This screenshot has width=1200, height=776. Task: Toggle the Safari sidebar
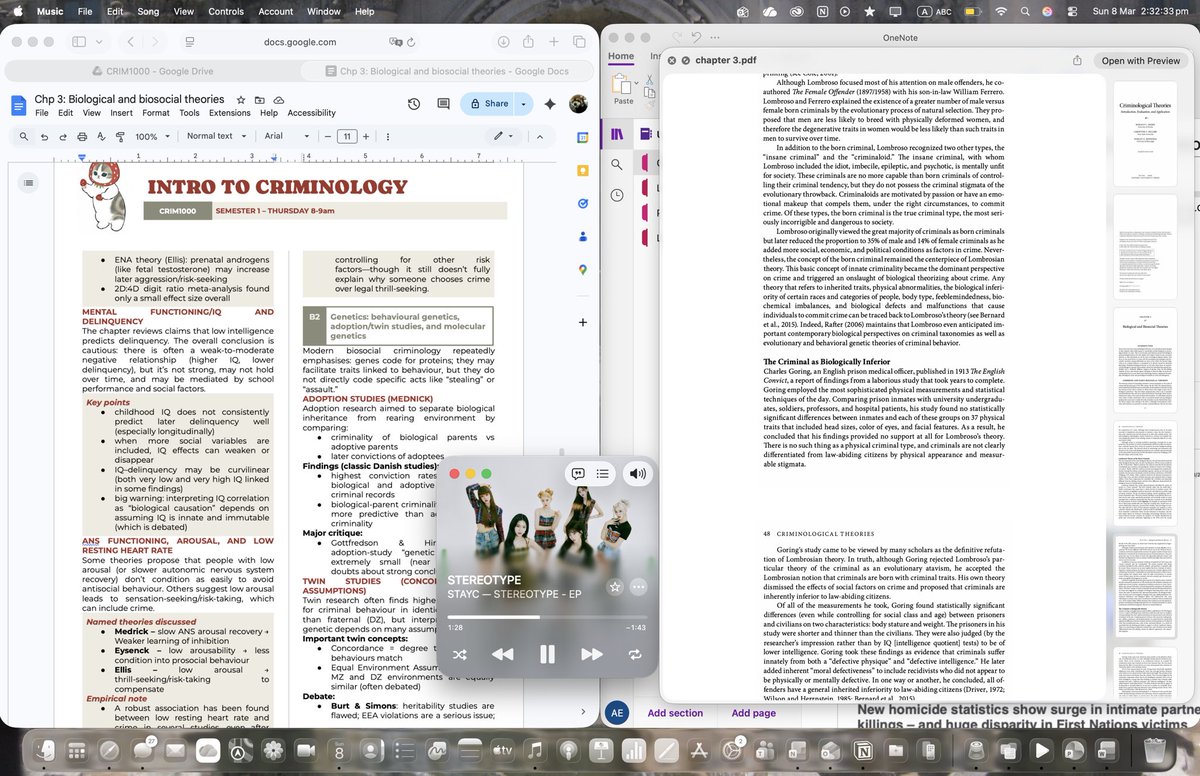click(80, 42)
